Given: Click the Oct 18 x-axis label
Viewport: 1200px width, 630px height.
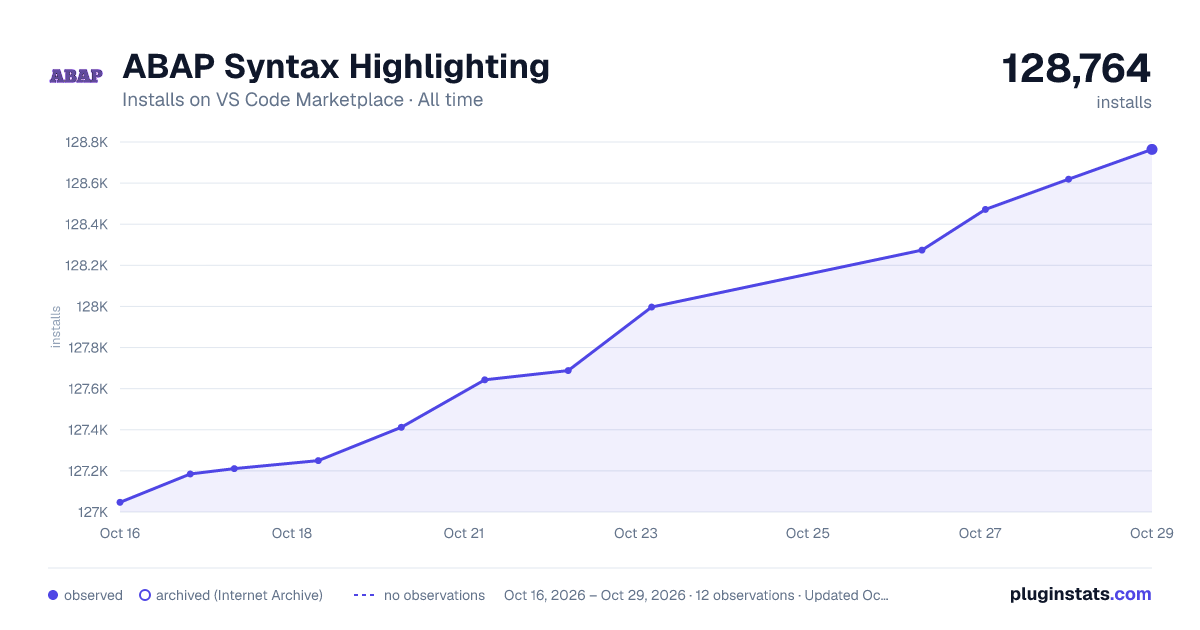Looking at the screenshot, I should [x=292, y=533].
